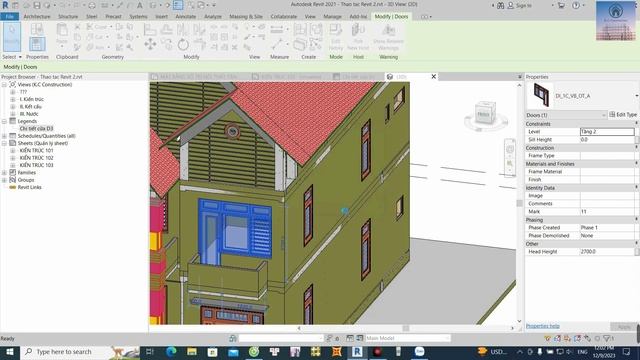The width and height of the screenshot is (640, 360).
Task: Click the Sign In button
Action: [520, 5]
